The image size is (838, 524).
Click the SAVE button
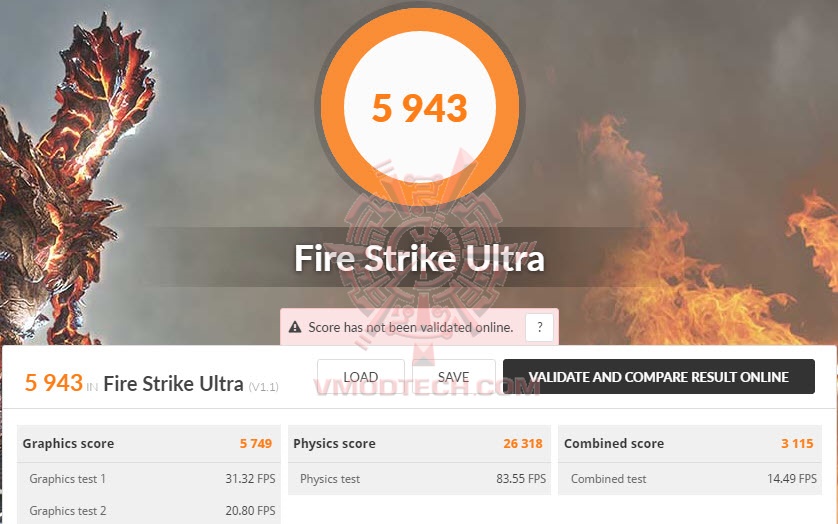click(453, 376)
